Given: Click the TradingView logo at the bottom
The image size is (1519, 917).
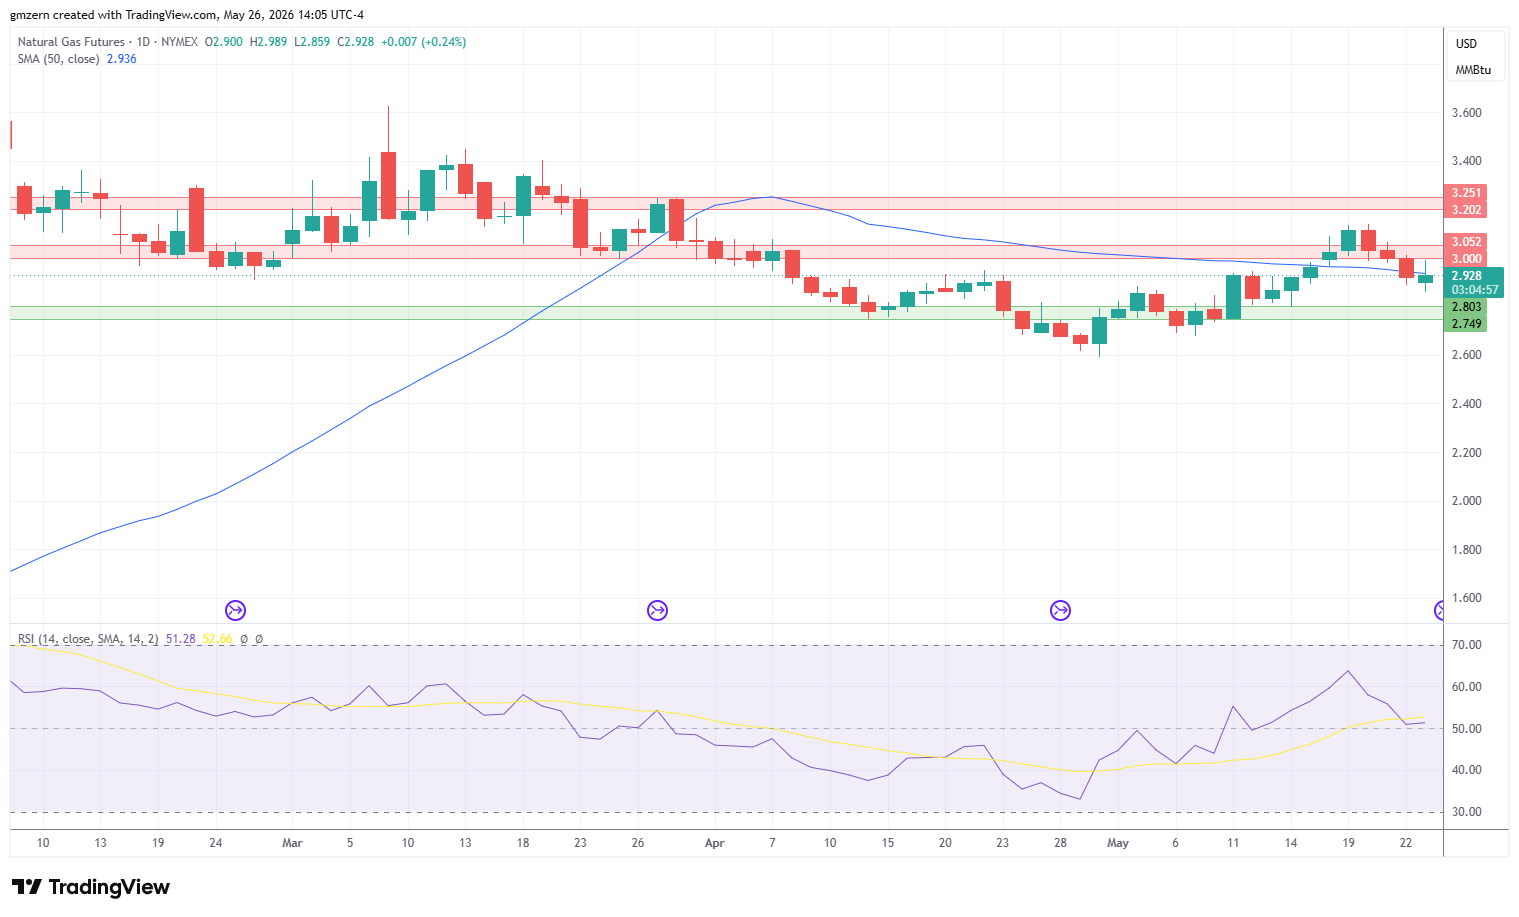Looking at the screenshot, I should pyautogui.click(x=91, y=887).
